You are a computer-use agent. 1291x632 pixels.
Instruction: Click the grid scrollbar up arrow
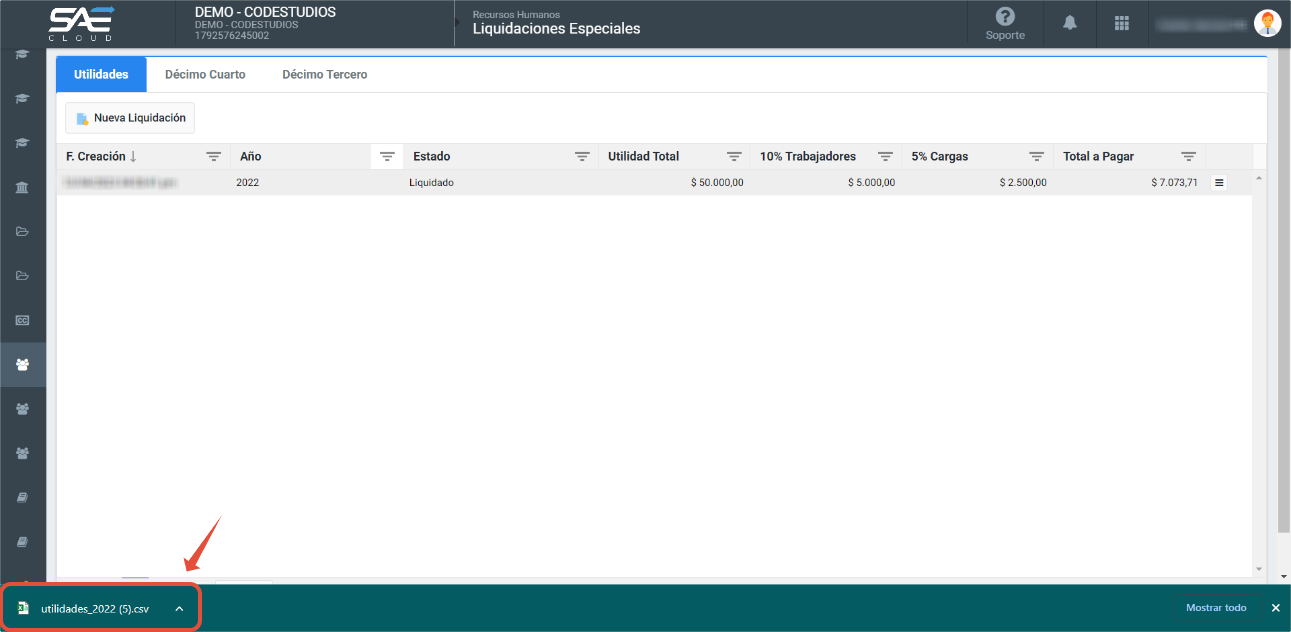tap(1259, 178)
